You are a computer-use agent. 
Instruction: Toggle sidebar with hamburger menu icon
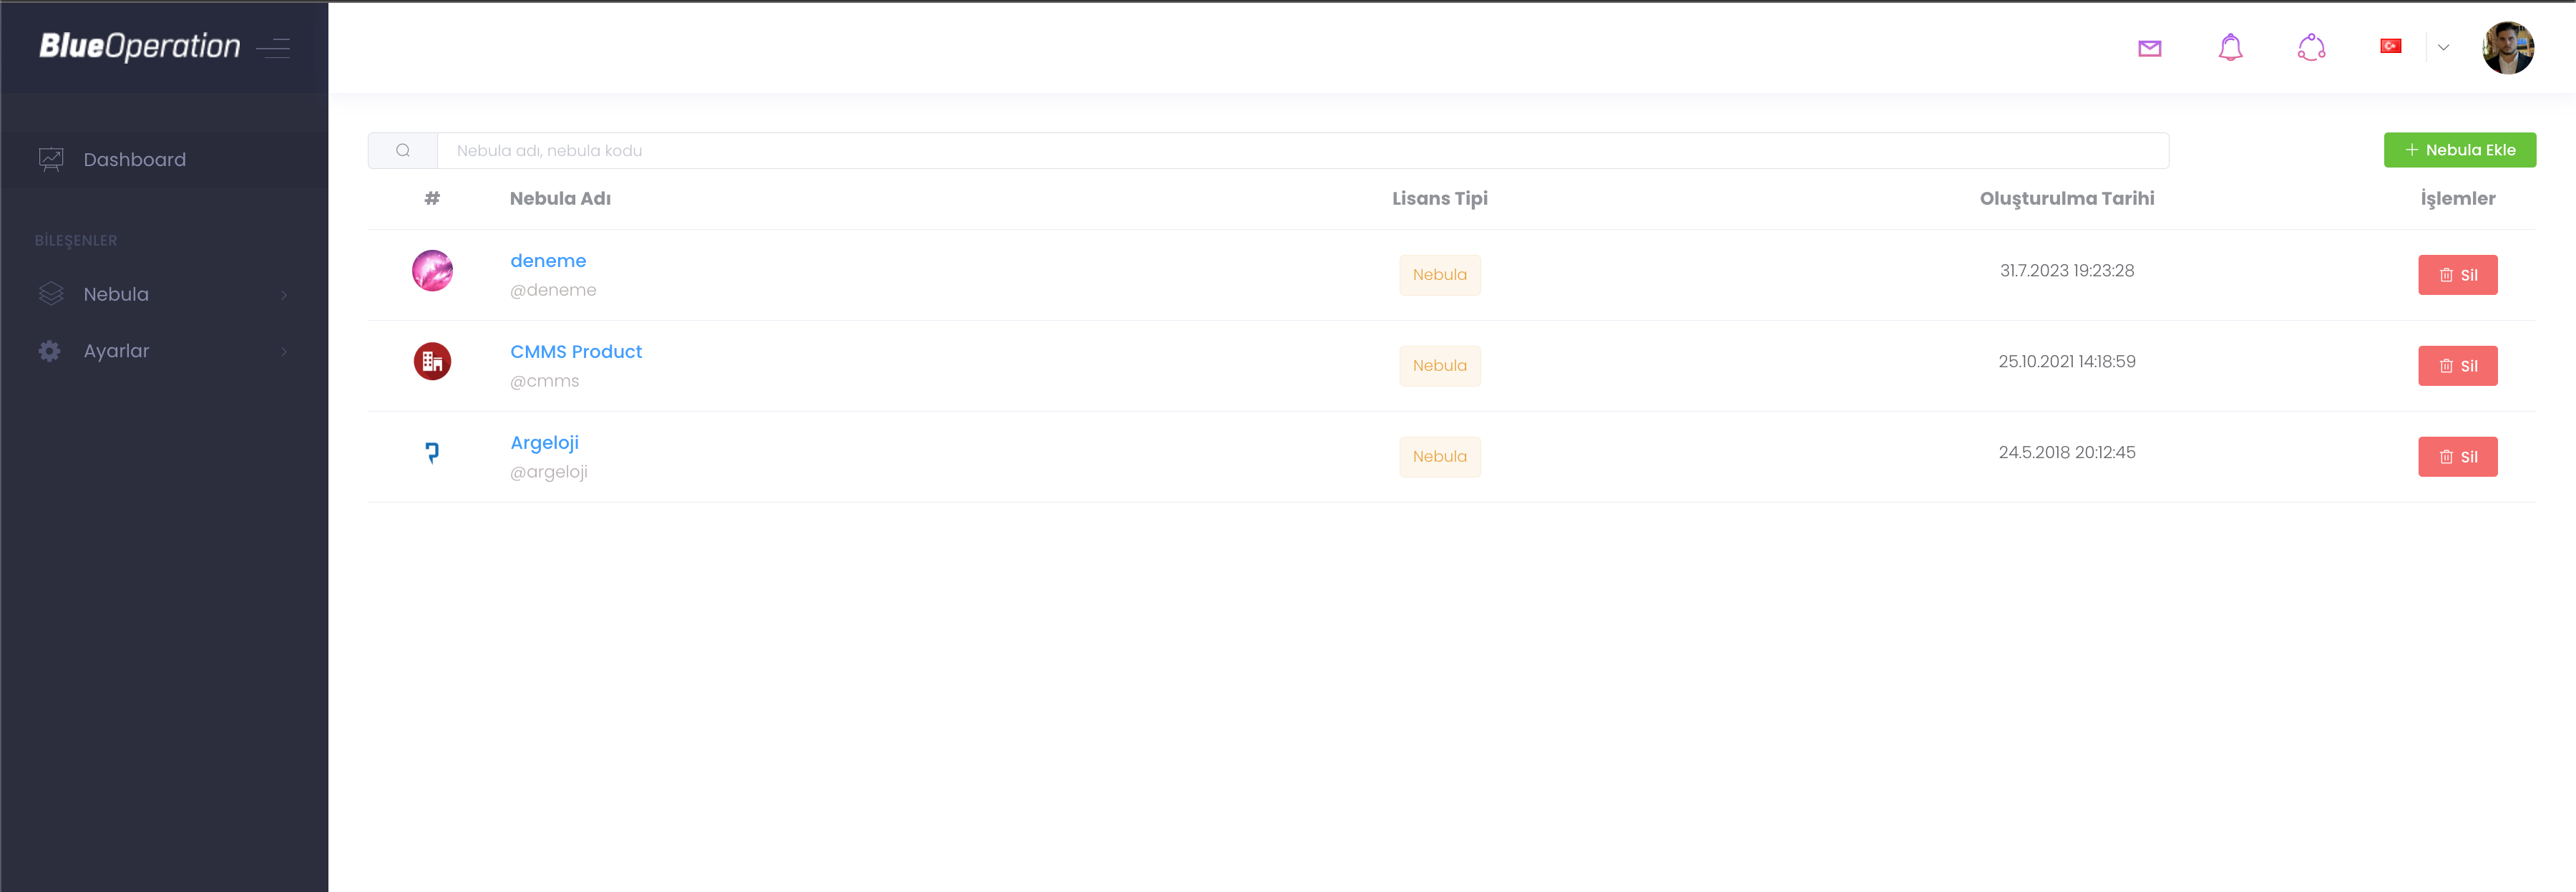click(273, 48)
